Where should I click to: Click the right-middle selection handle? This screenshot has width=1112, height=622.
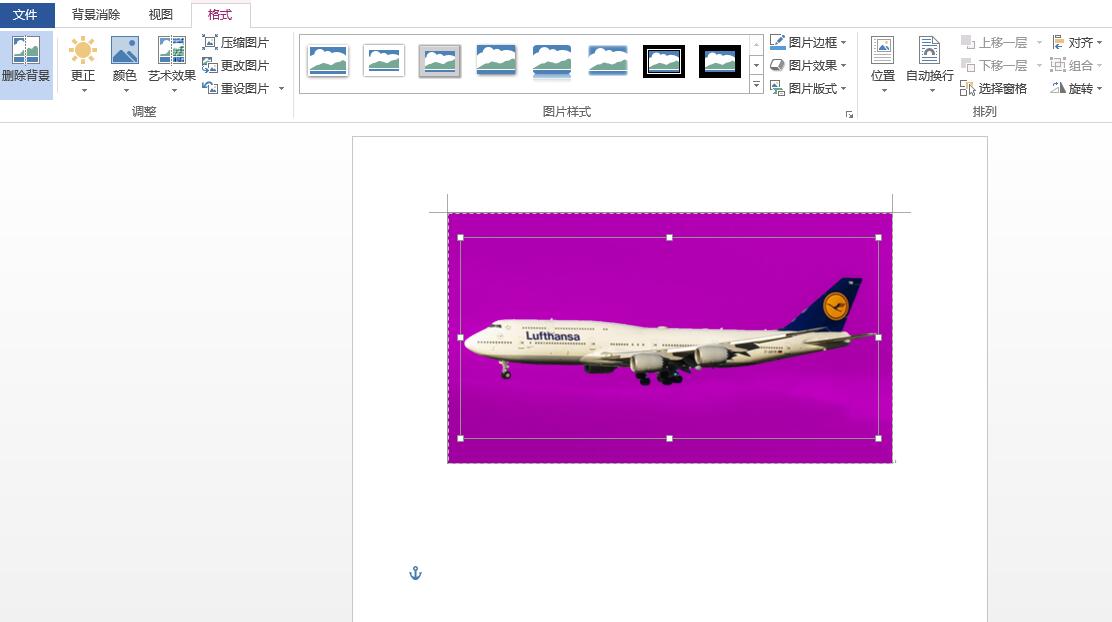(x=879, y=338)
